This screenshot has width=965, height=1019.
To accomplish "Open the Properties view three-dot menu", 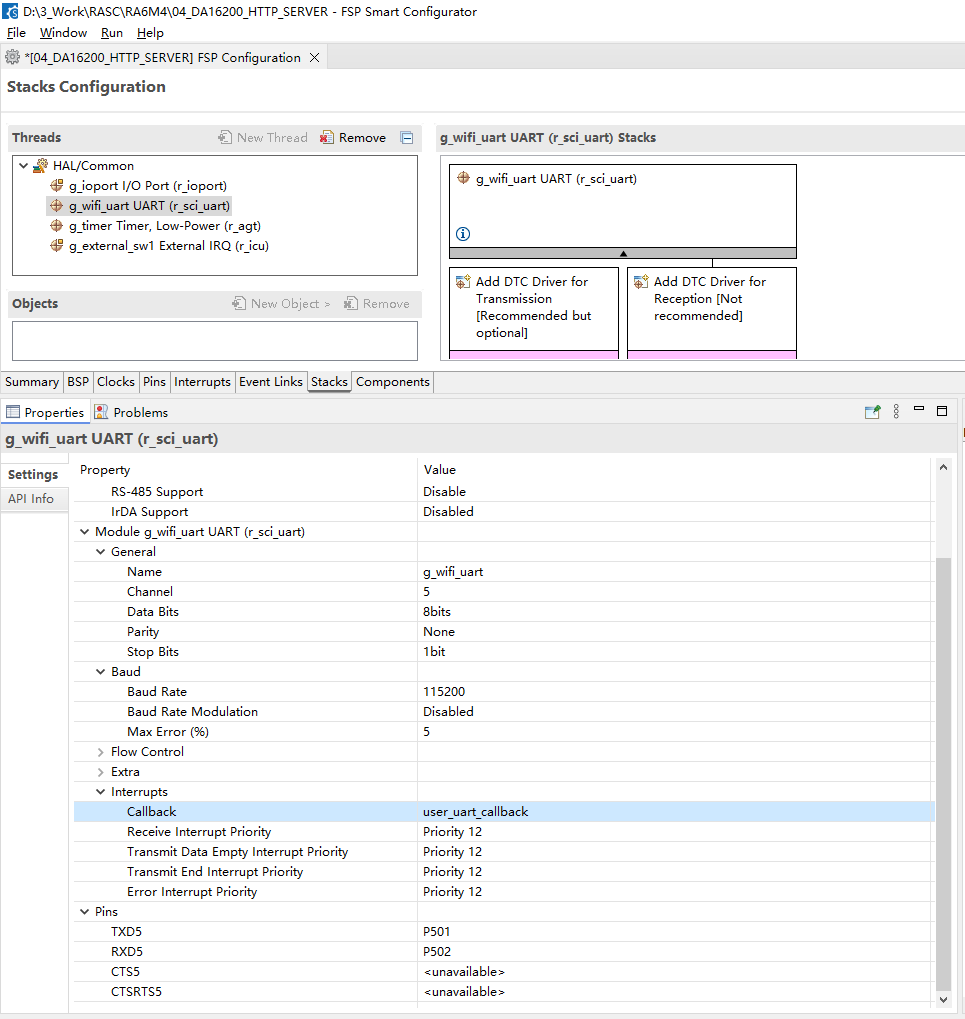I will [896, 411].
